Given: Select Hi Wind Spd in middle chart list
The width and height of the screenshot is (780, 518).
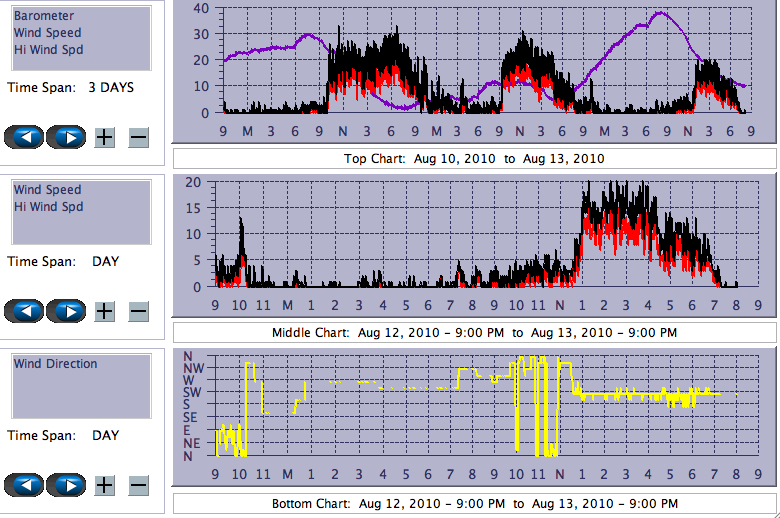Looking at the screenshot, I should pyautogui.click(x=48, y=207).
